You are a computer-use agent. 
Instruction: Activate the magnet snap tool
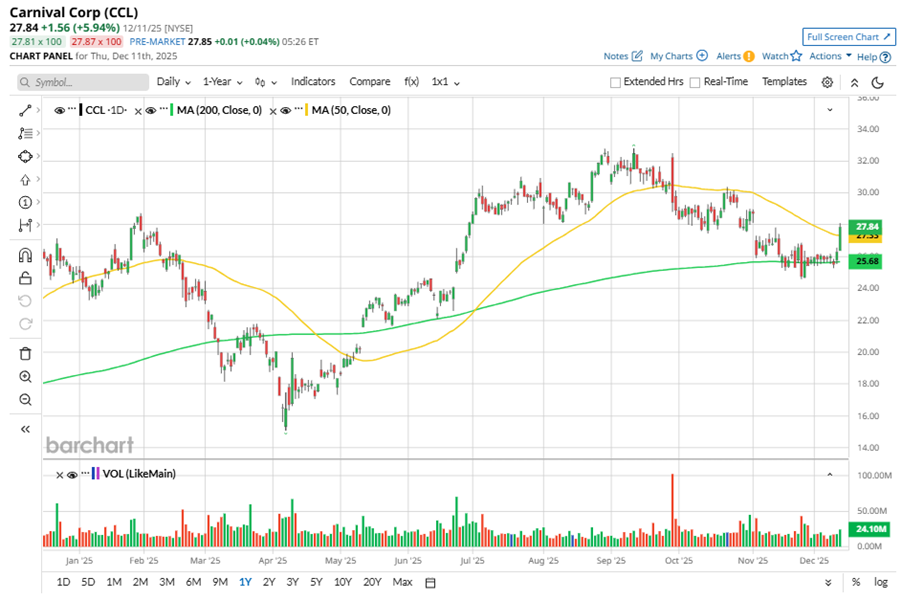[25, 255]
